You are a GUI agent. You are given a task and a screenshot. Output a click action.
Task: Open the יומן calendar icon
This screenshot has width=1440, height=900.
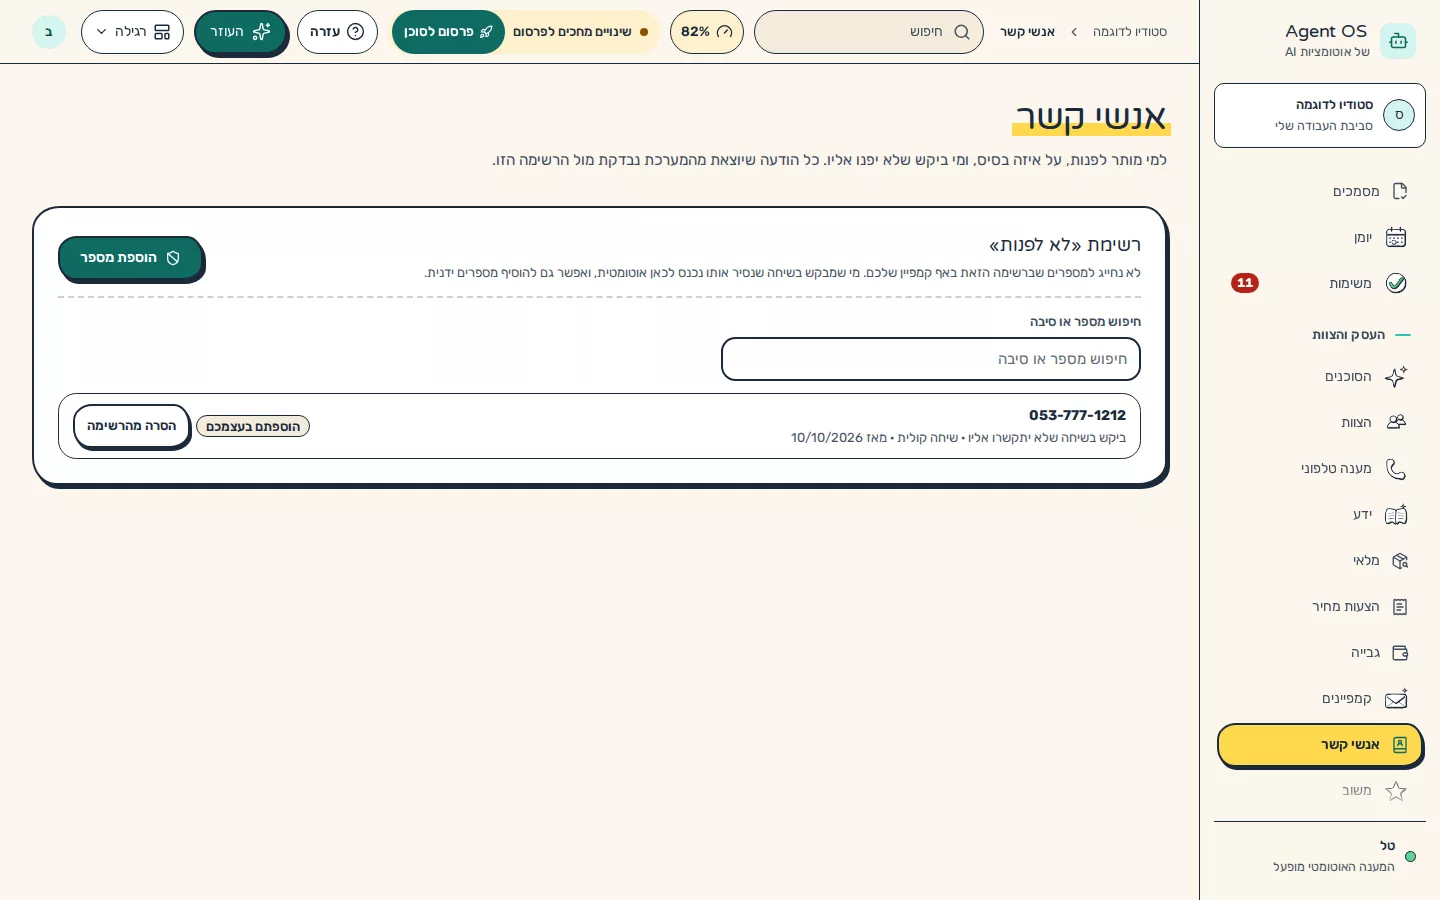(x=1397, y=237)
